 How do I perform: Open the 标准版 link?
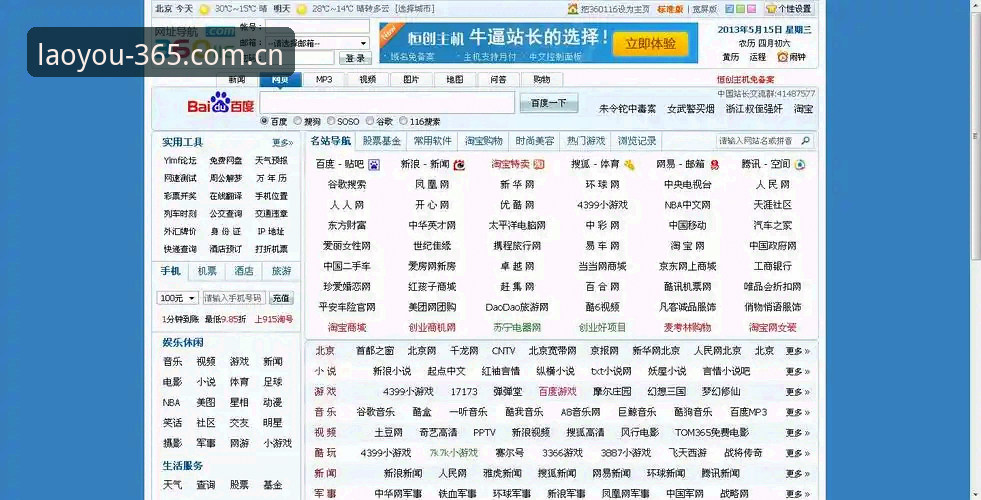pyautogui.click(x=670, y=9)
